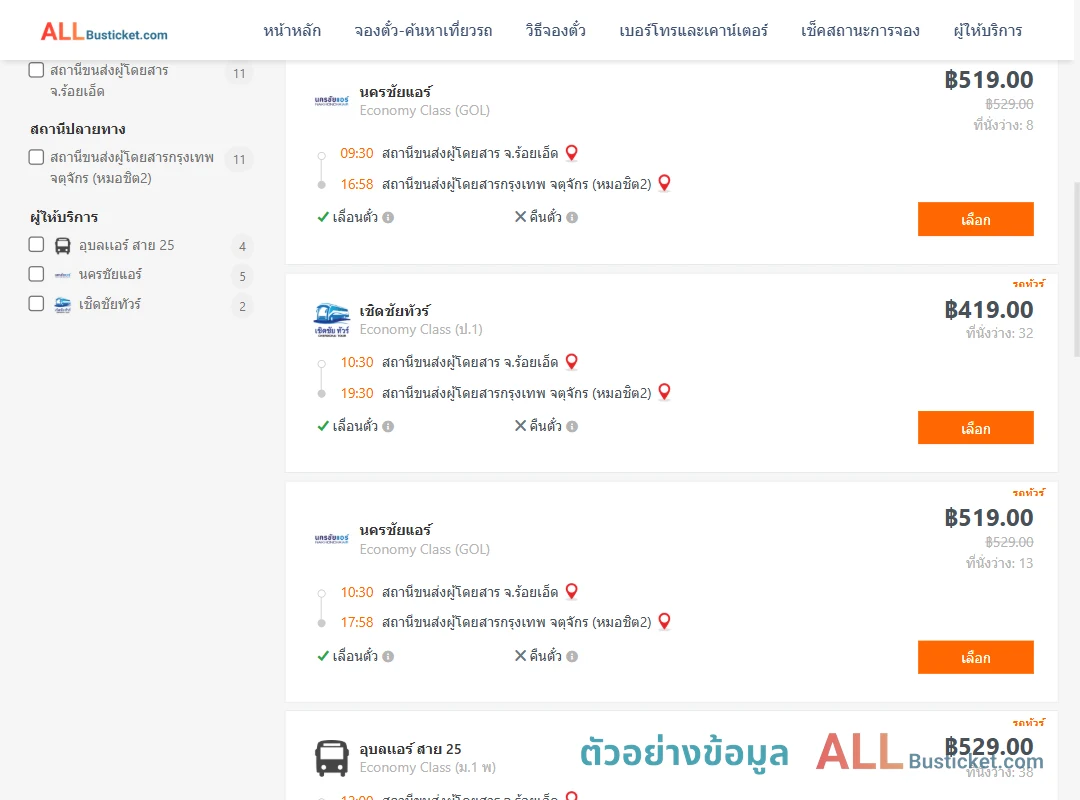The height and width of the screenshot is (800, 1080).
Task: Click เลื่อนตั๋ว label on เชิดชัยทัวร์ trip
Action: 355,426
